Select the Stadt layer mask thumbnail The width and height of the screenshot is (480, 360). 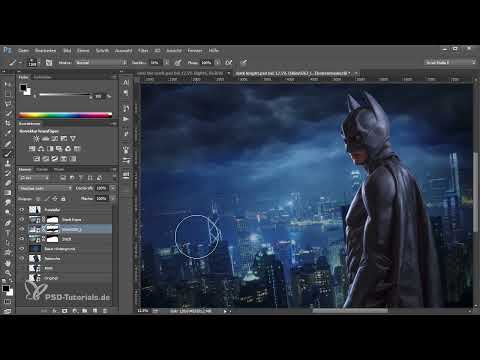[52, 239]
